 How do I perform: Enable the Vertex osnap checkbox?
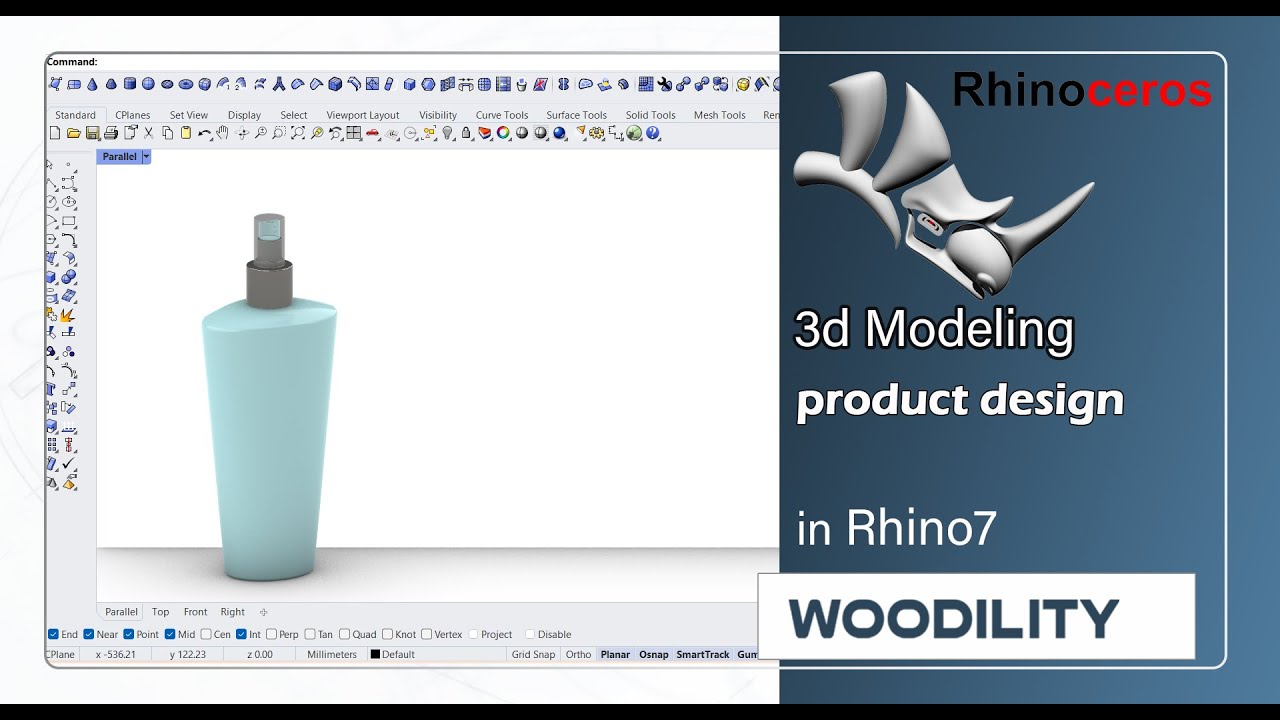pos(427,634)
